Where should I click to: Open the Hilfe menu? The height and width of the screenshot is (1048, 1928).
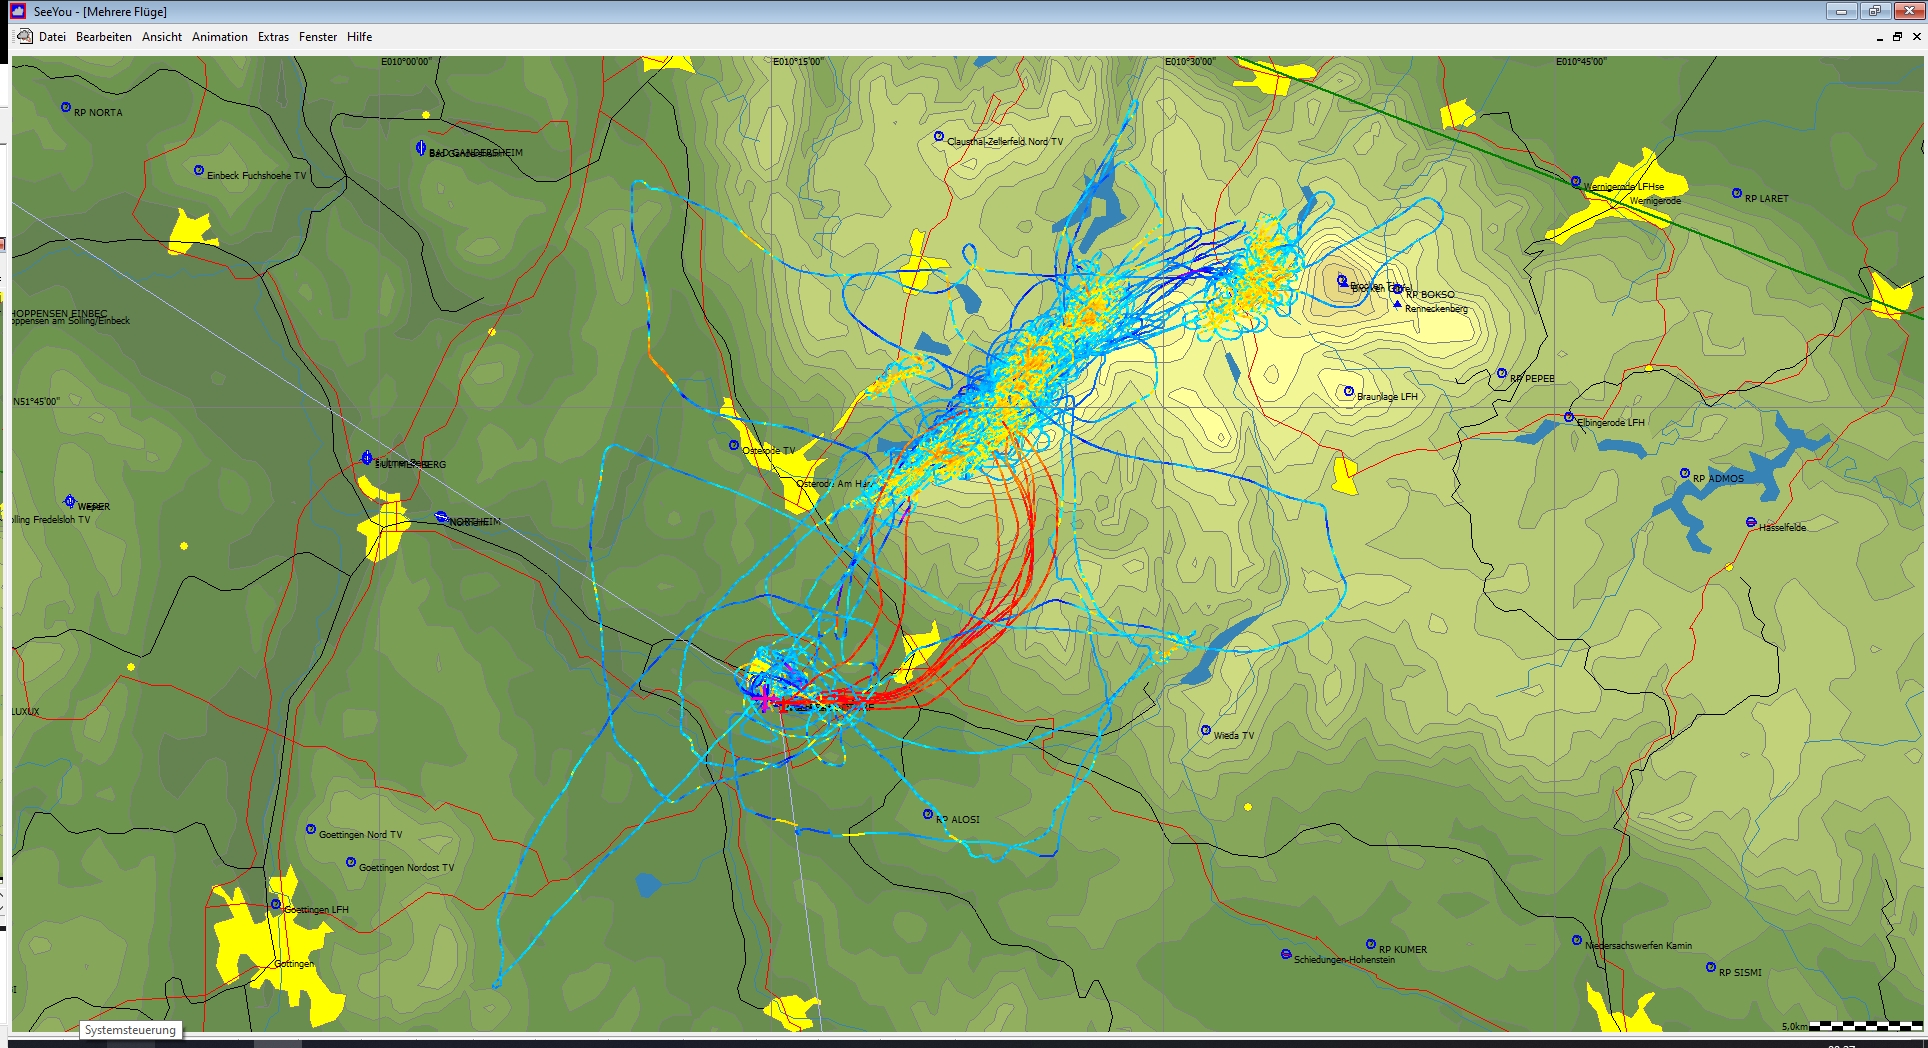(360, 37)
